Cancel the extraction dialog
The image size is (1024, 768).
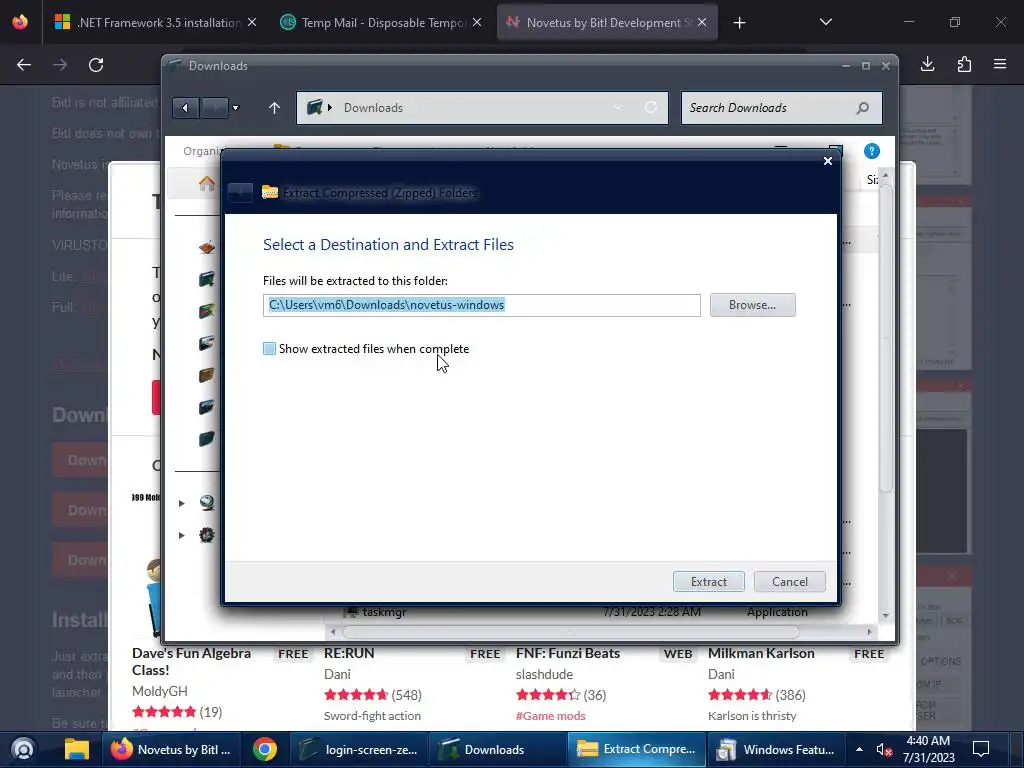pyautogui.click(x=790, y=581)
